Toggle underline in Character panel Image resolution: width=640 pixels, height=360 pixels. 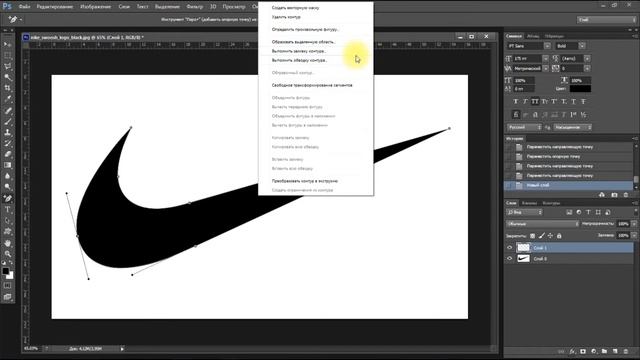[573, 101]
